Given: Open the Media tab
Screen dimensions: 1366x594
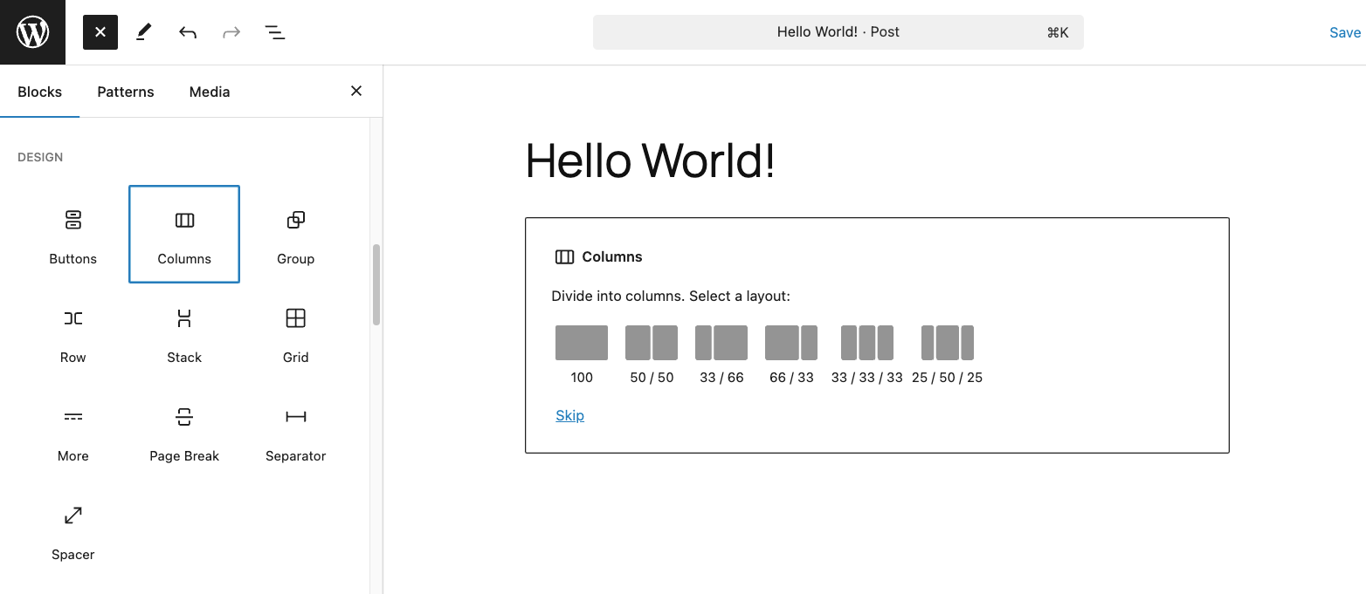Looking at the screenshot, I should [x=209, y=91].
